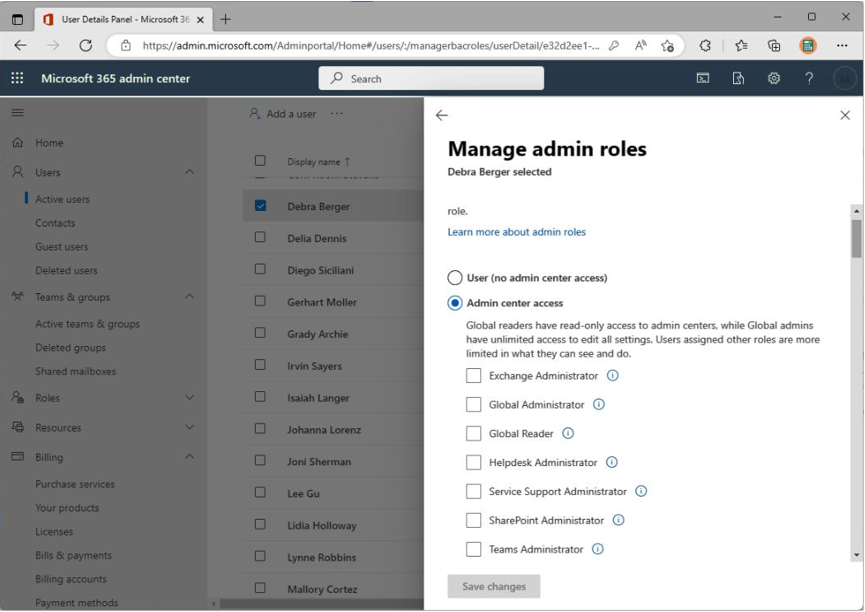Open browser Favorites star list icon
865x612 pixels.
[741, 45]
